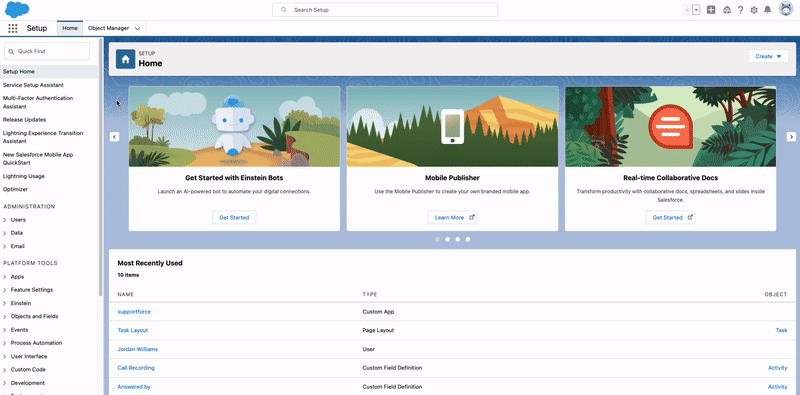The height and width of the screenshot is (395, 800).
Task: Focus the Search Setup field
Action: click(385, 10)
